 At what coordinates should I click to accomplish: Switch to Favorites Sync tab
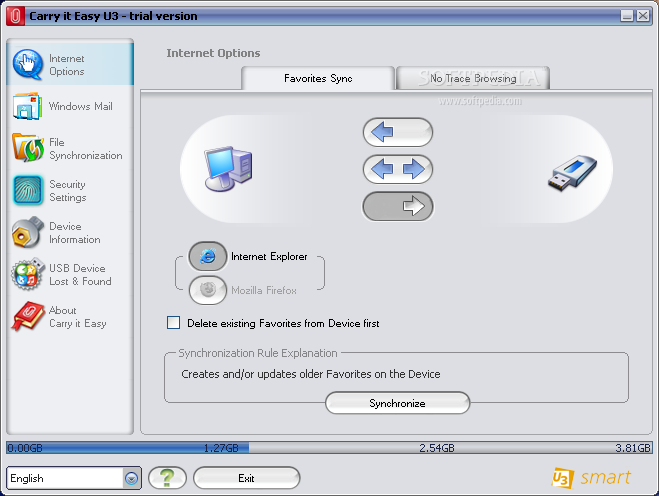[x=318, y=78]
